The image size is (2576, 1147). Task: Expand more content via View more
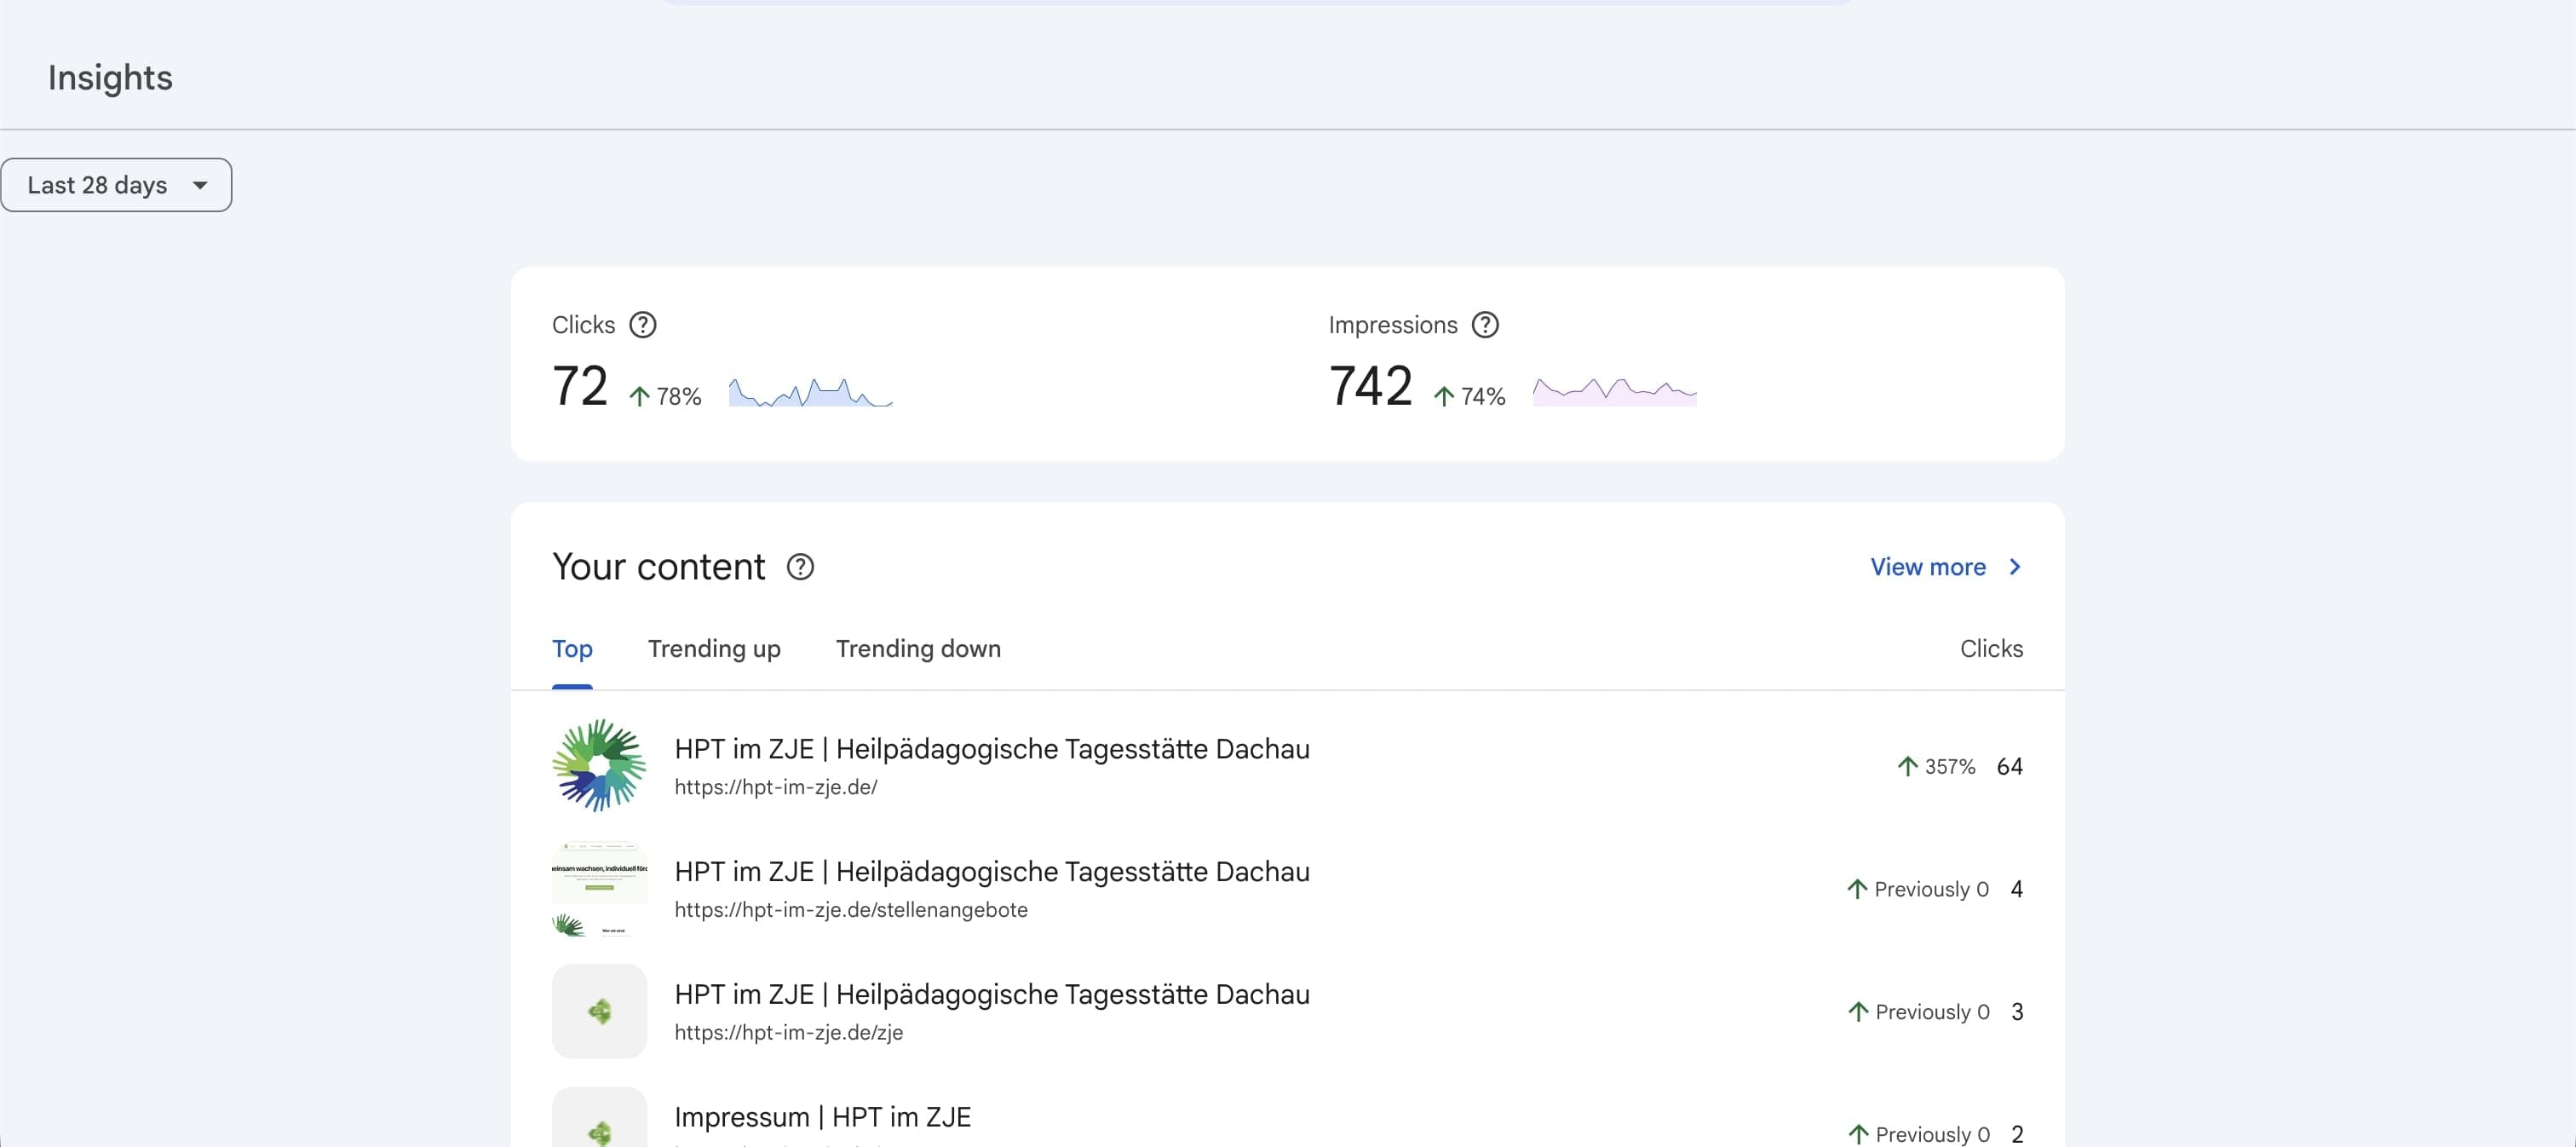tap(1929, 567)
